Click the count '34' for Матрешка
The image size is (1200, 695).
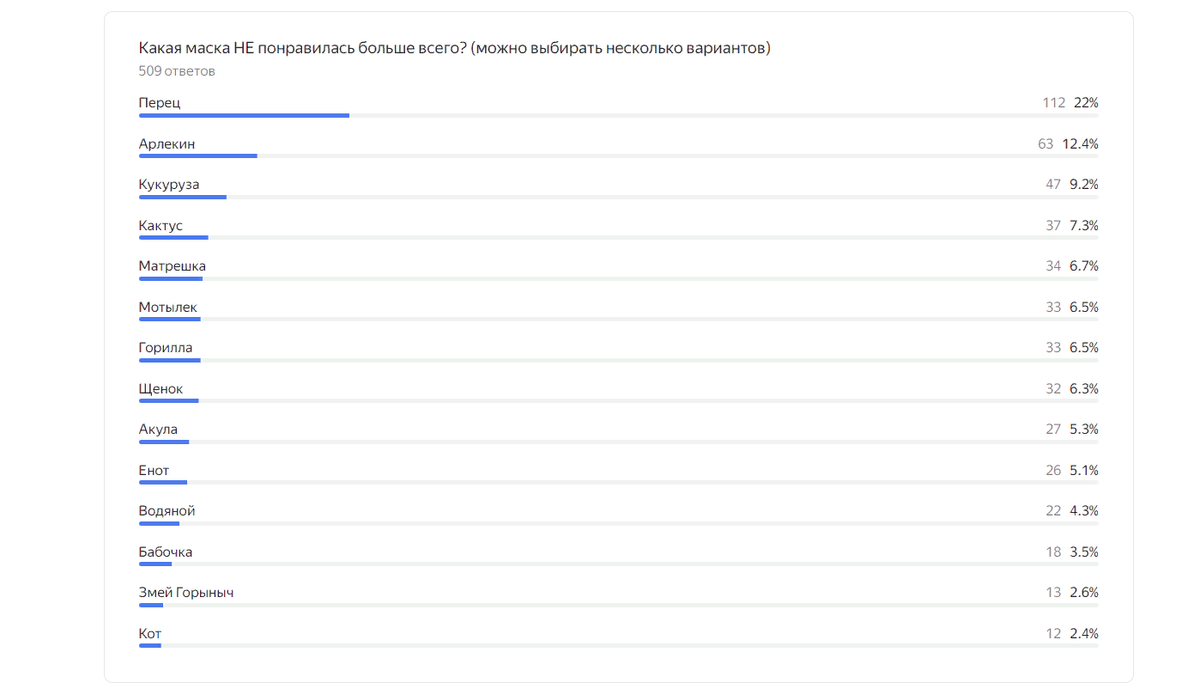pyautogui.click(x=1053, y=266)
